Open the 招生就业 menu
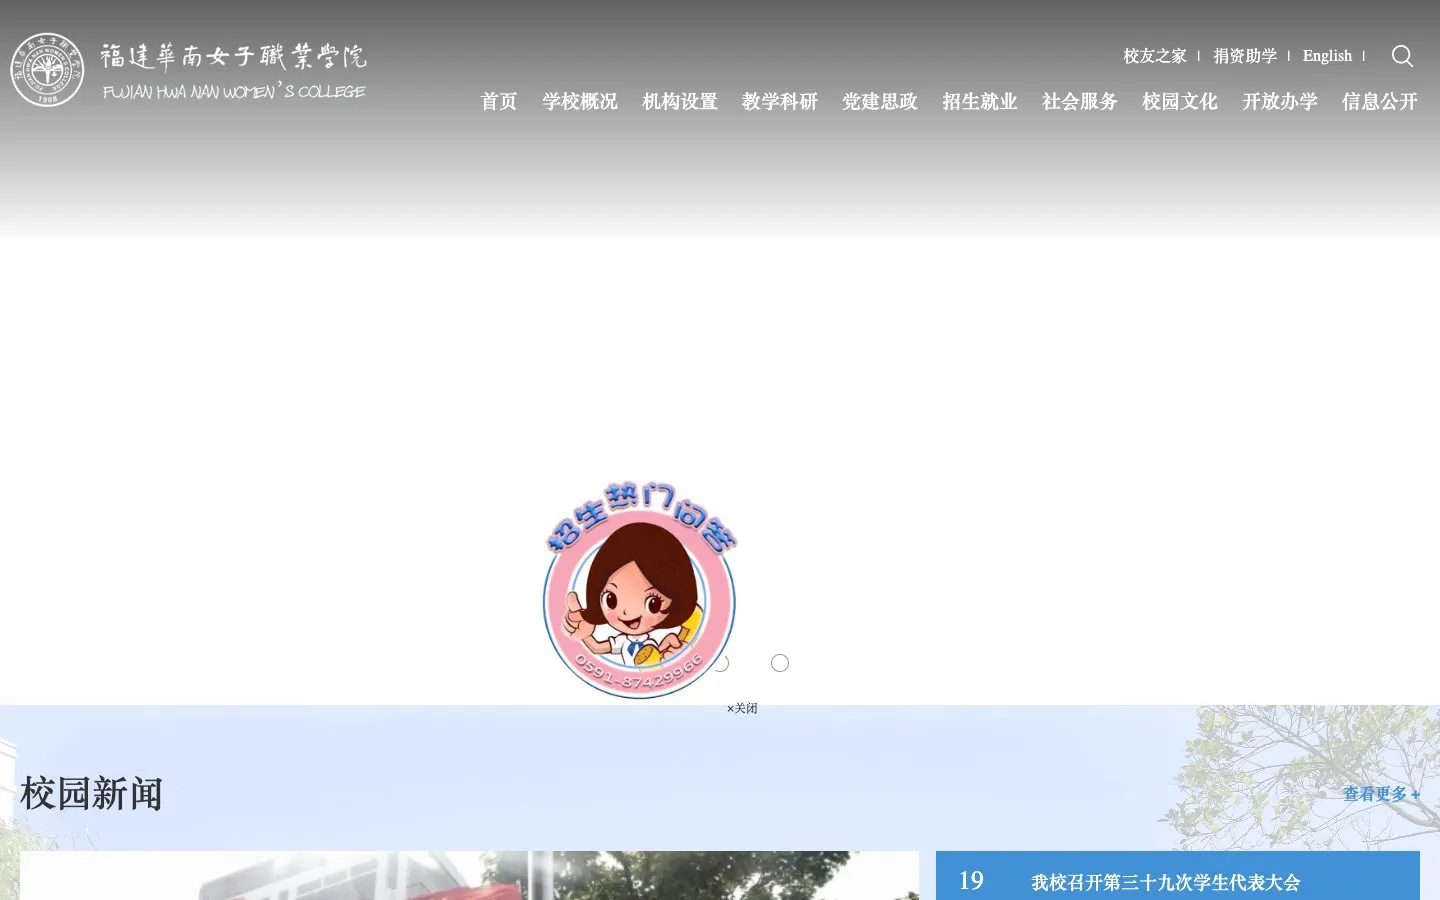1440x900 pixels. [x=980, y=101]
